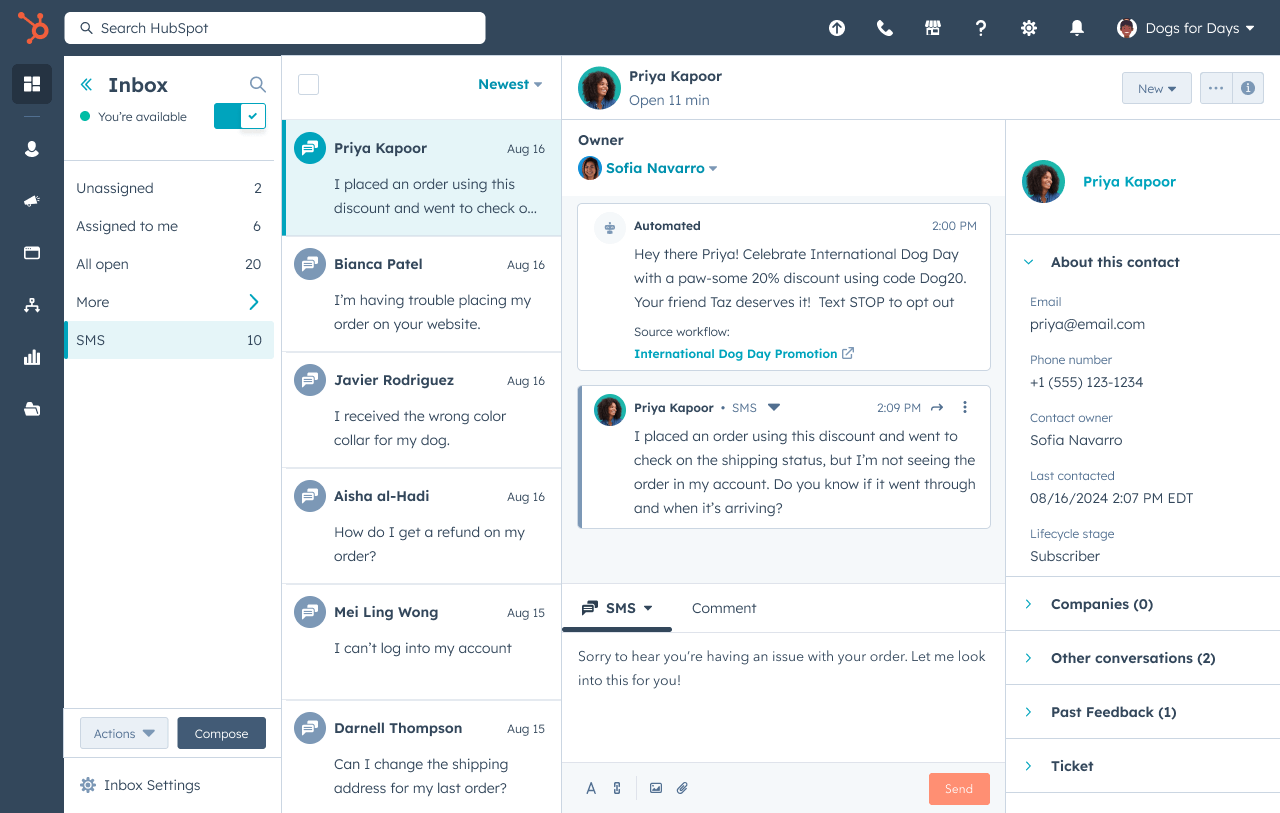Check the select-all conversations checkbox
Viewport: 1280px width, 813px height.
click(x=308, y=84)
